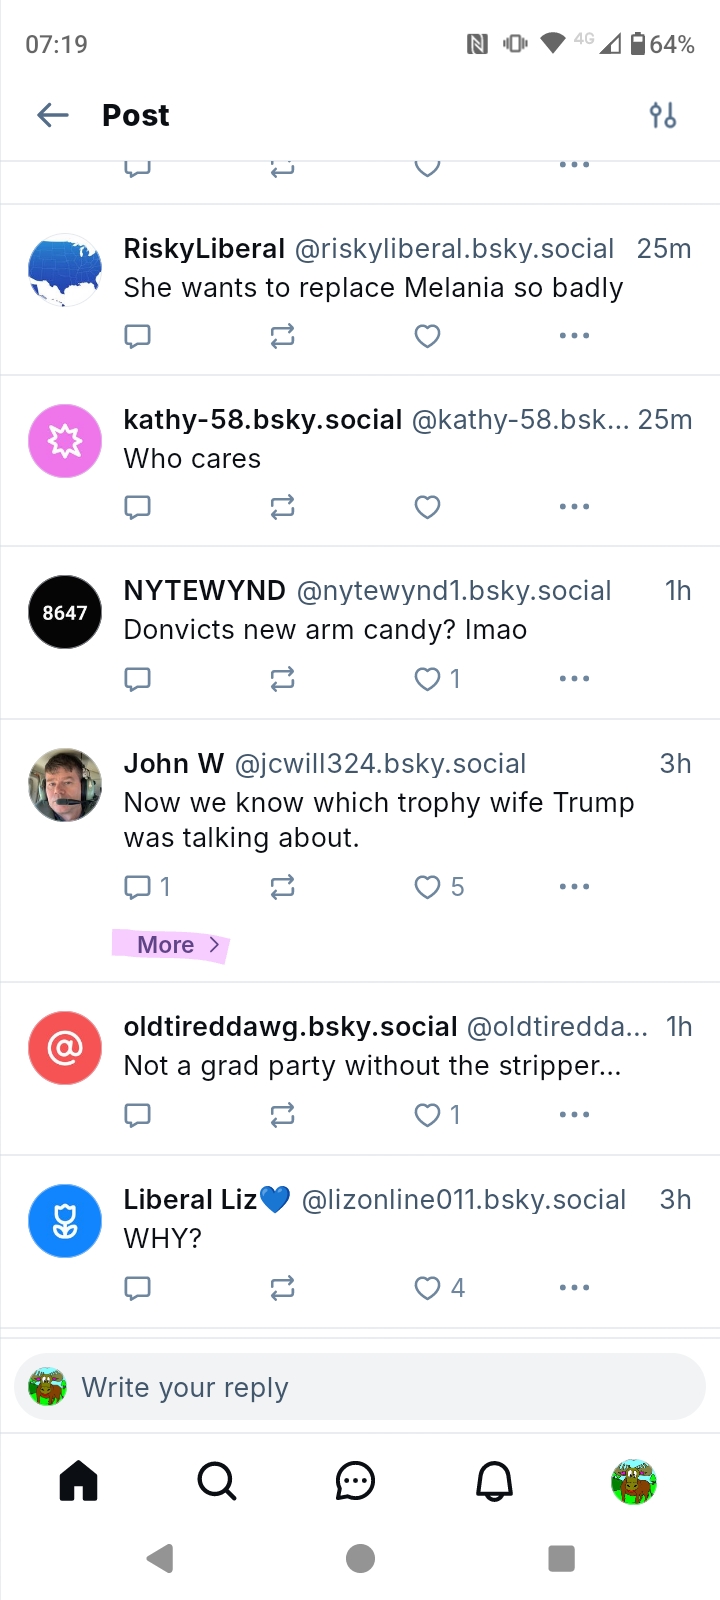Open John W's profile name link
Screen dimensions: 720x1600
pos(173,764)
